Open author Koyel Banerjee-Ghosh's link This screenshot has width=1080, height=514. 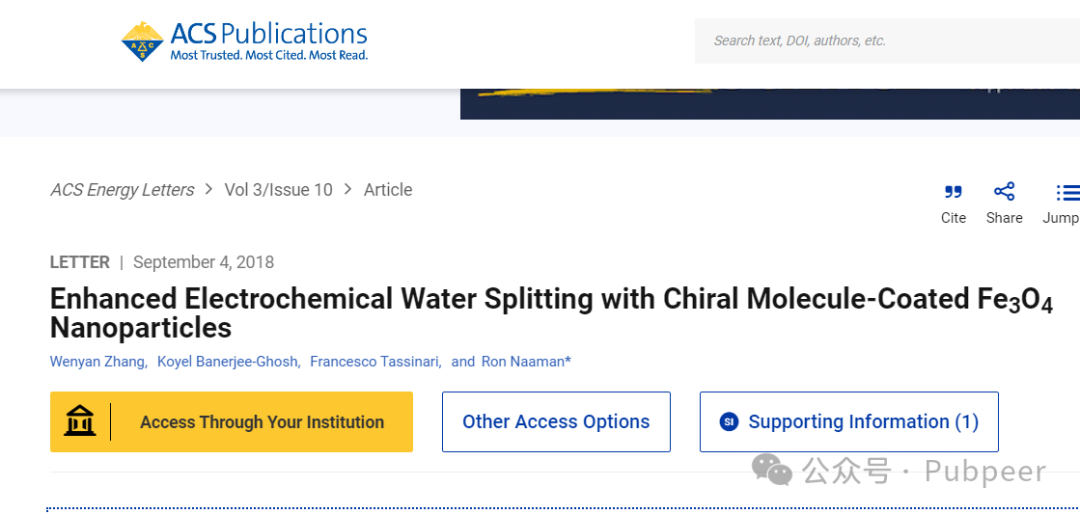228,361
